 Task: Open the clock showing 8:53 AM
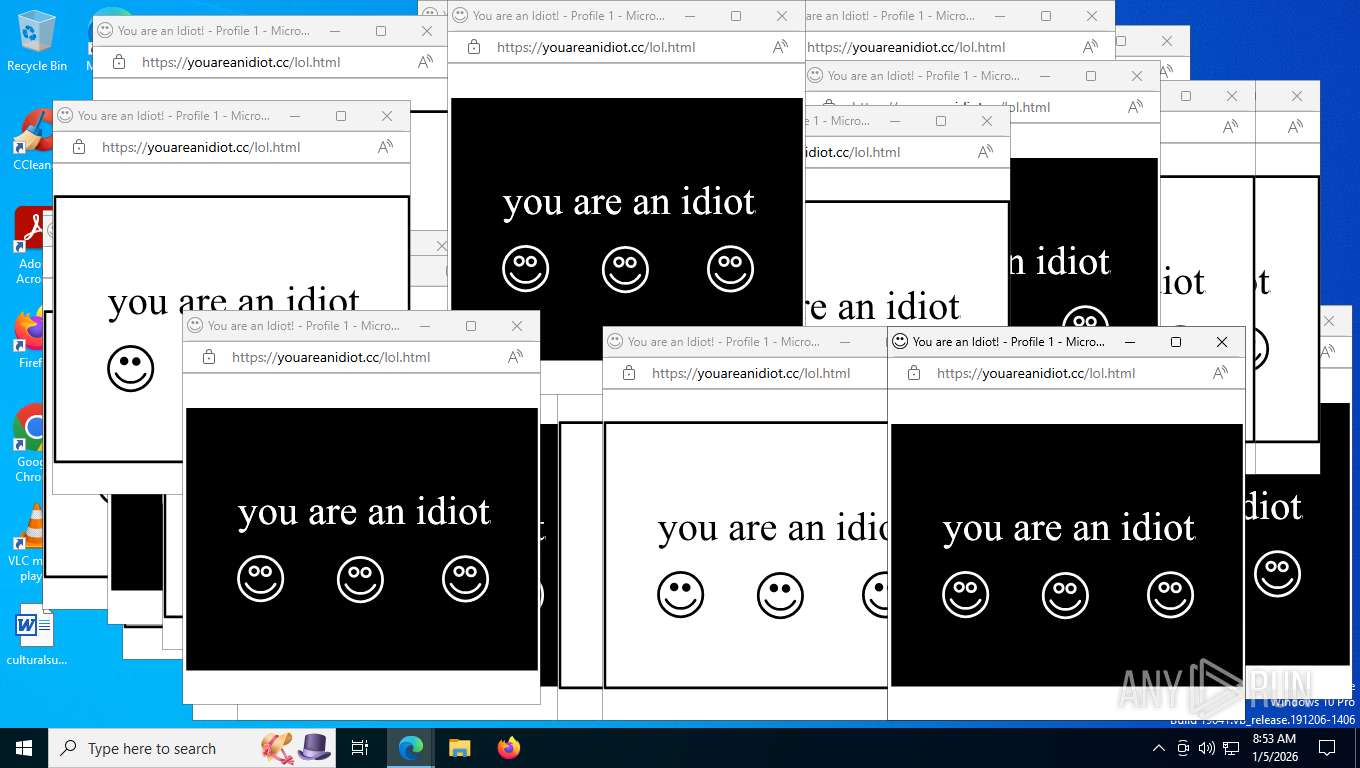(1274, 747)
